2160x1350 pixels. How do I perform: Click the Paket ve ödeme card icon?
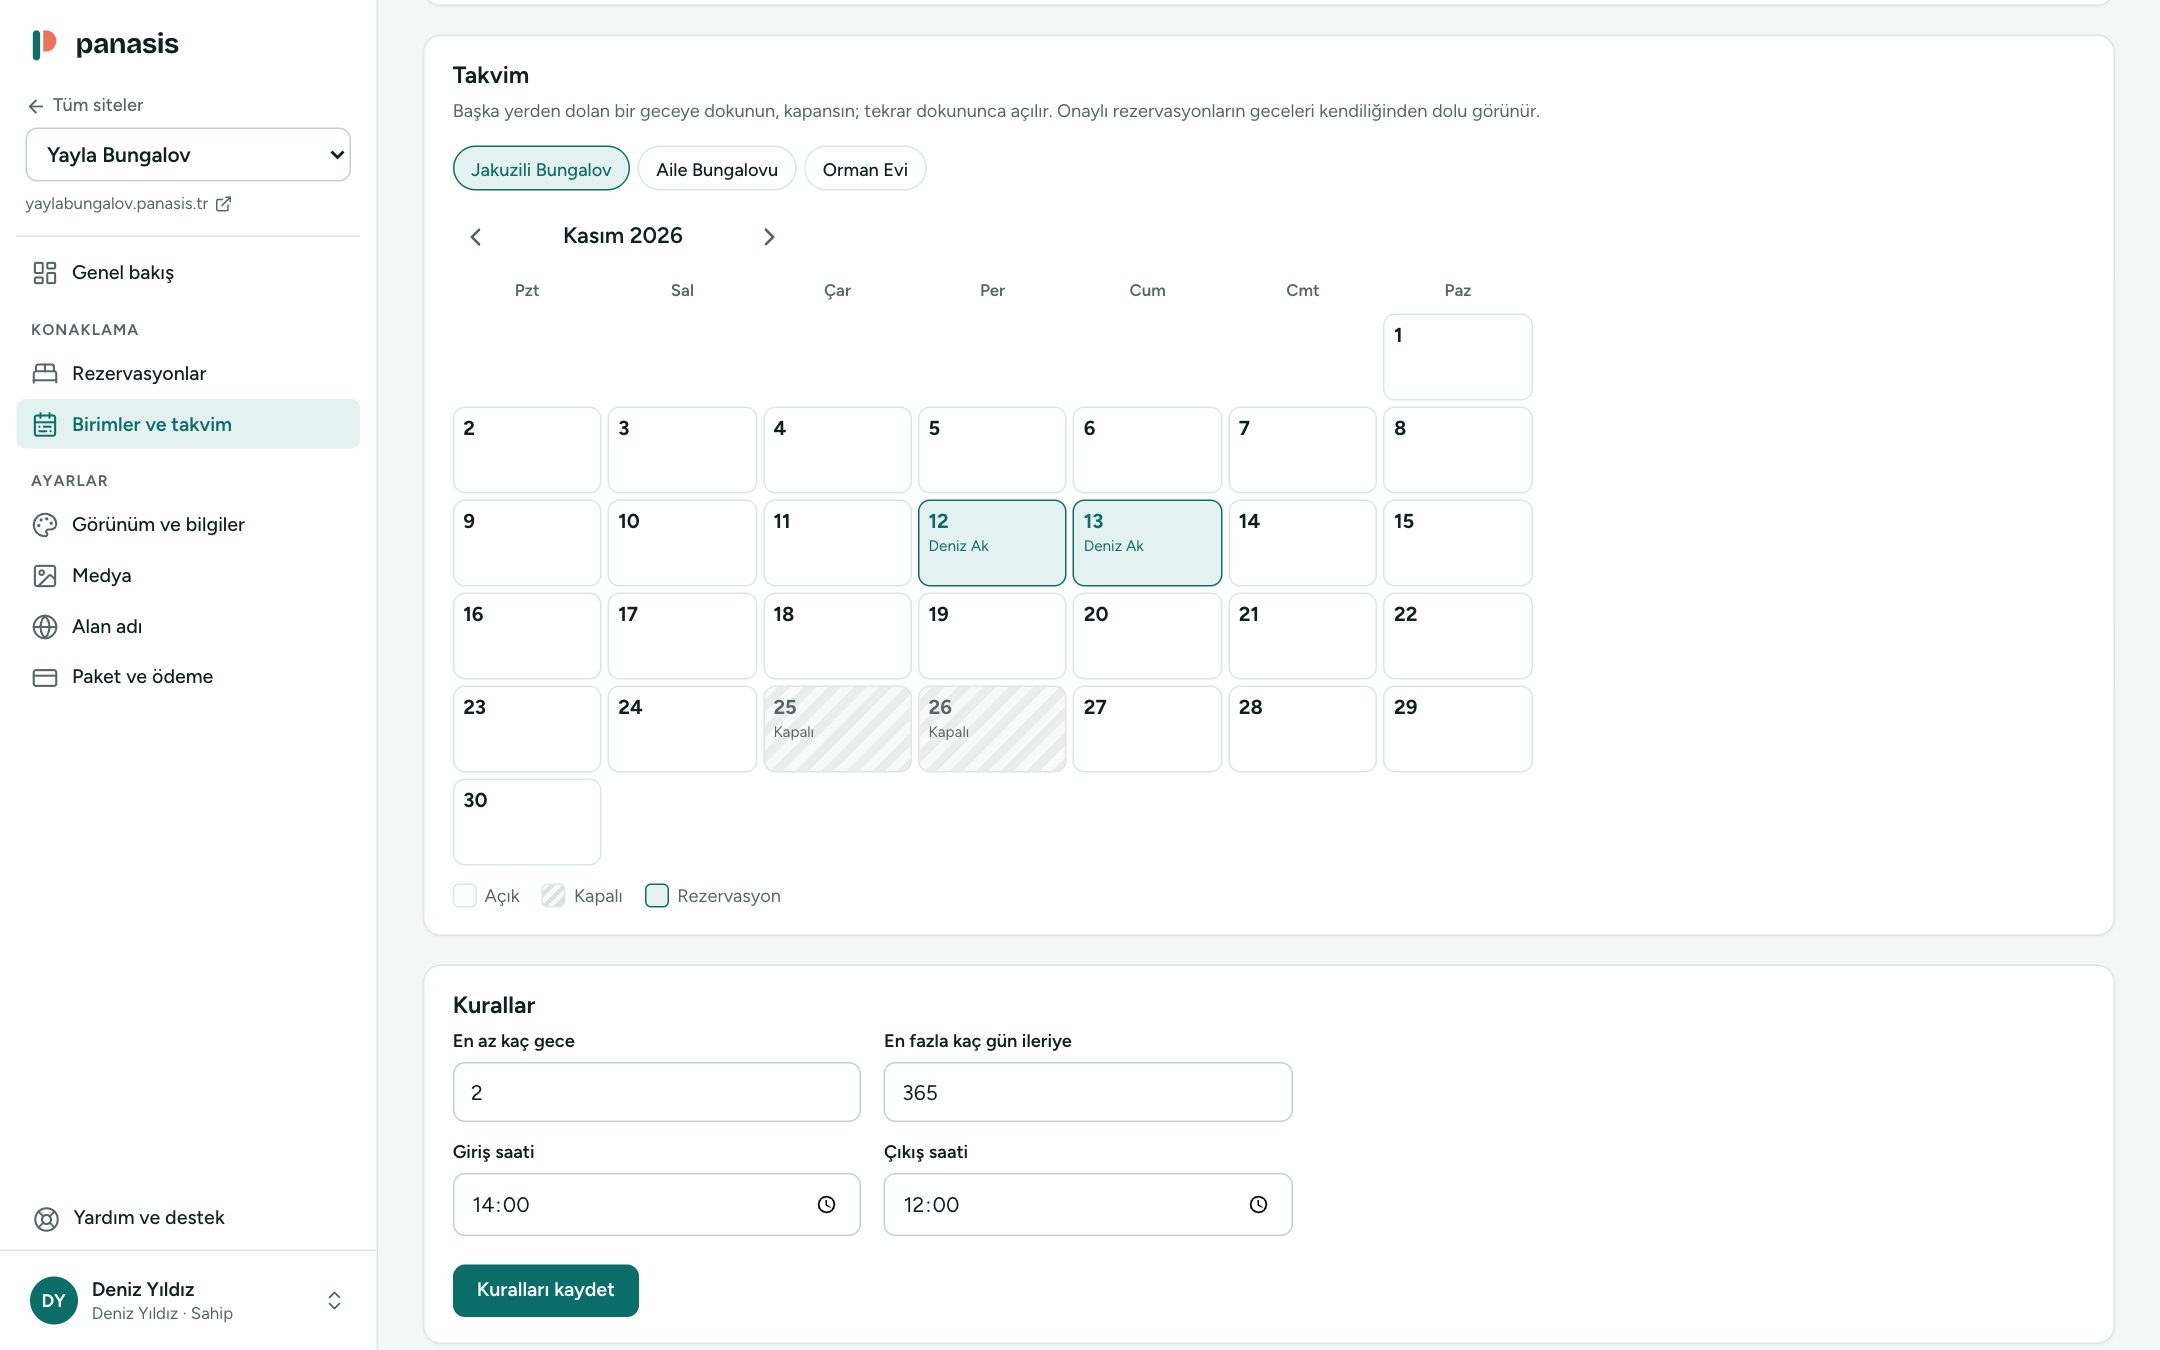(45, 678)
